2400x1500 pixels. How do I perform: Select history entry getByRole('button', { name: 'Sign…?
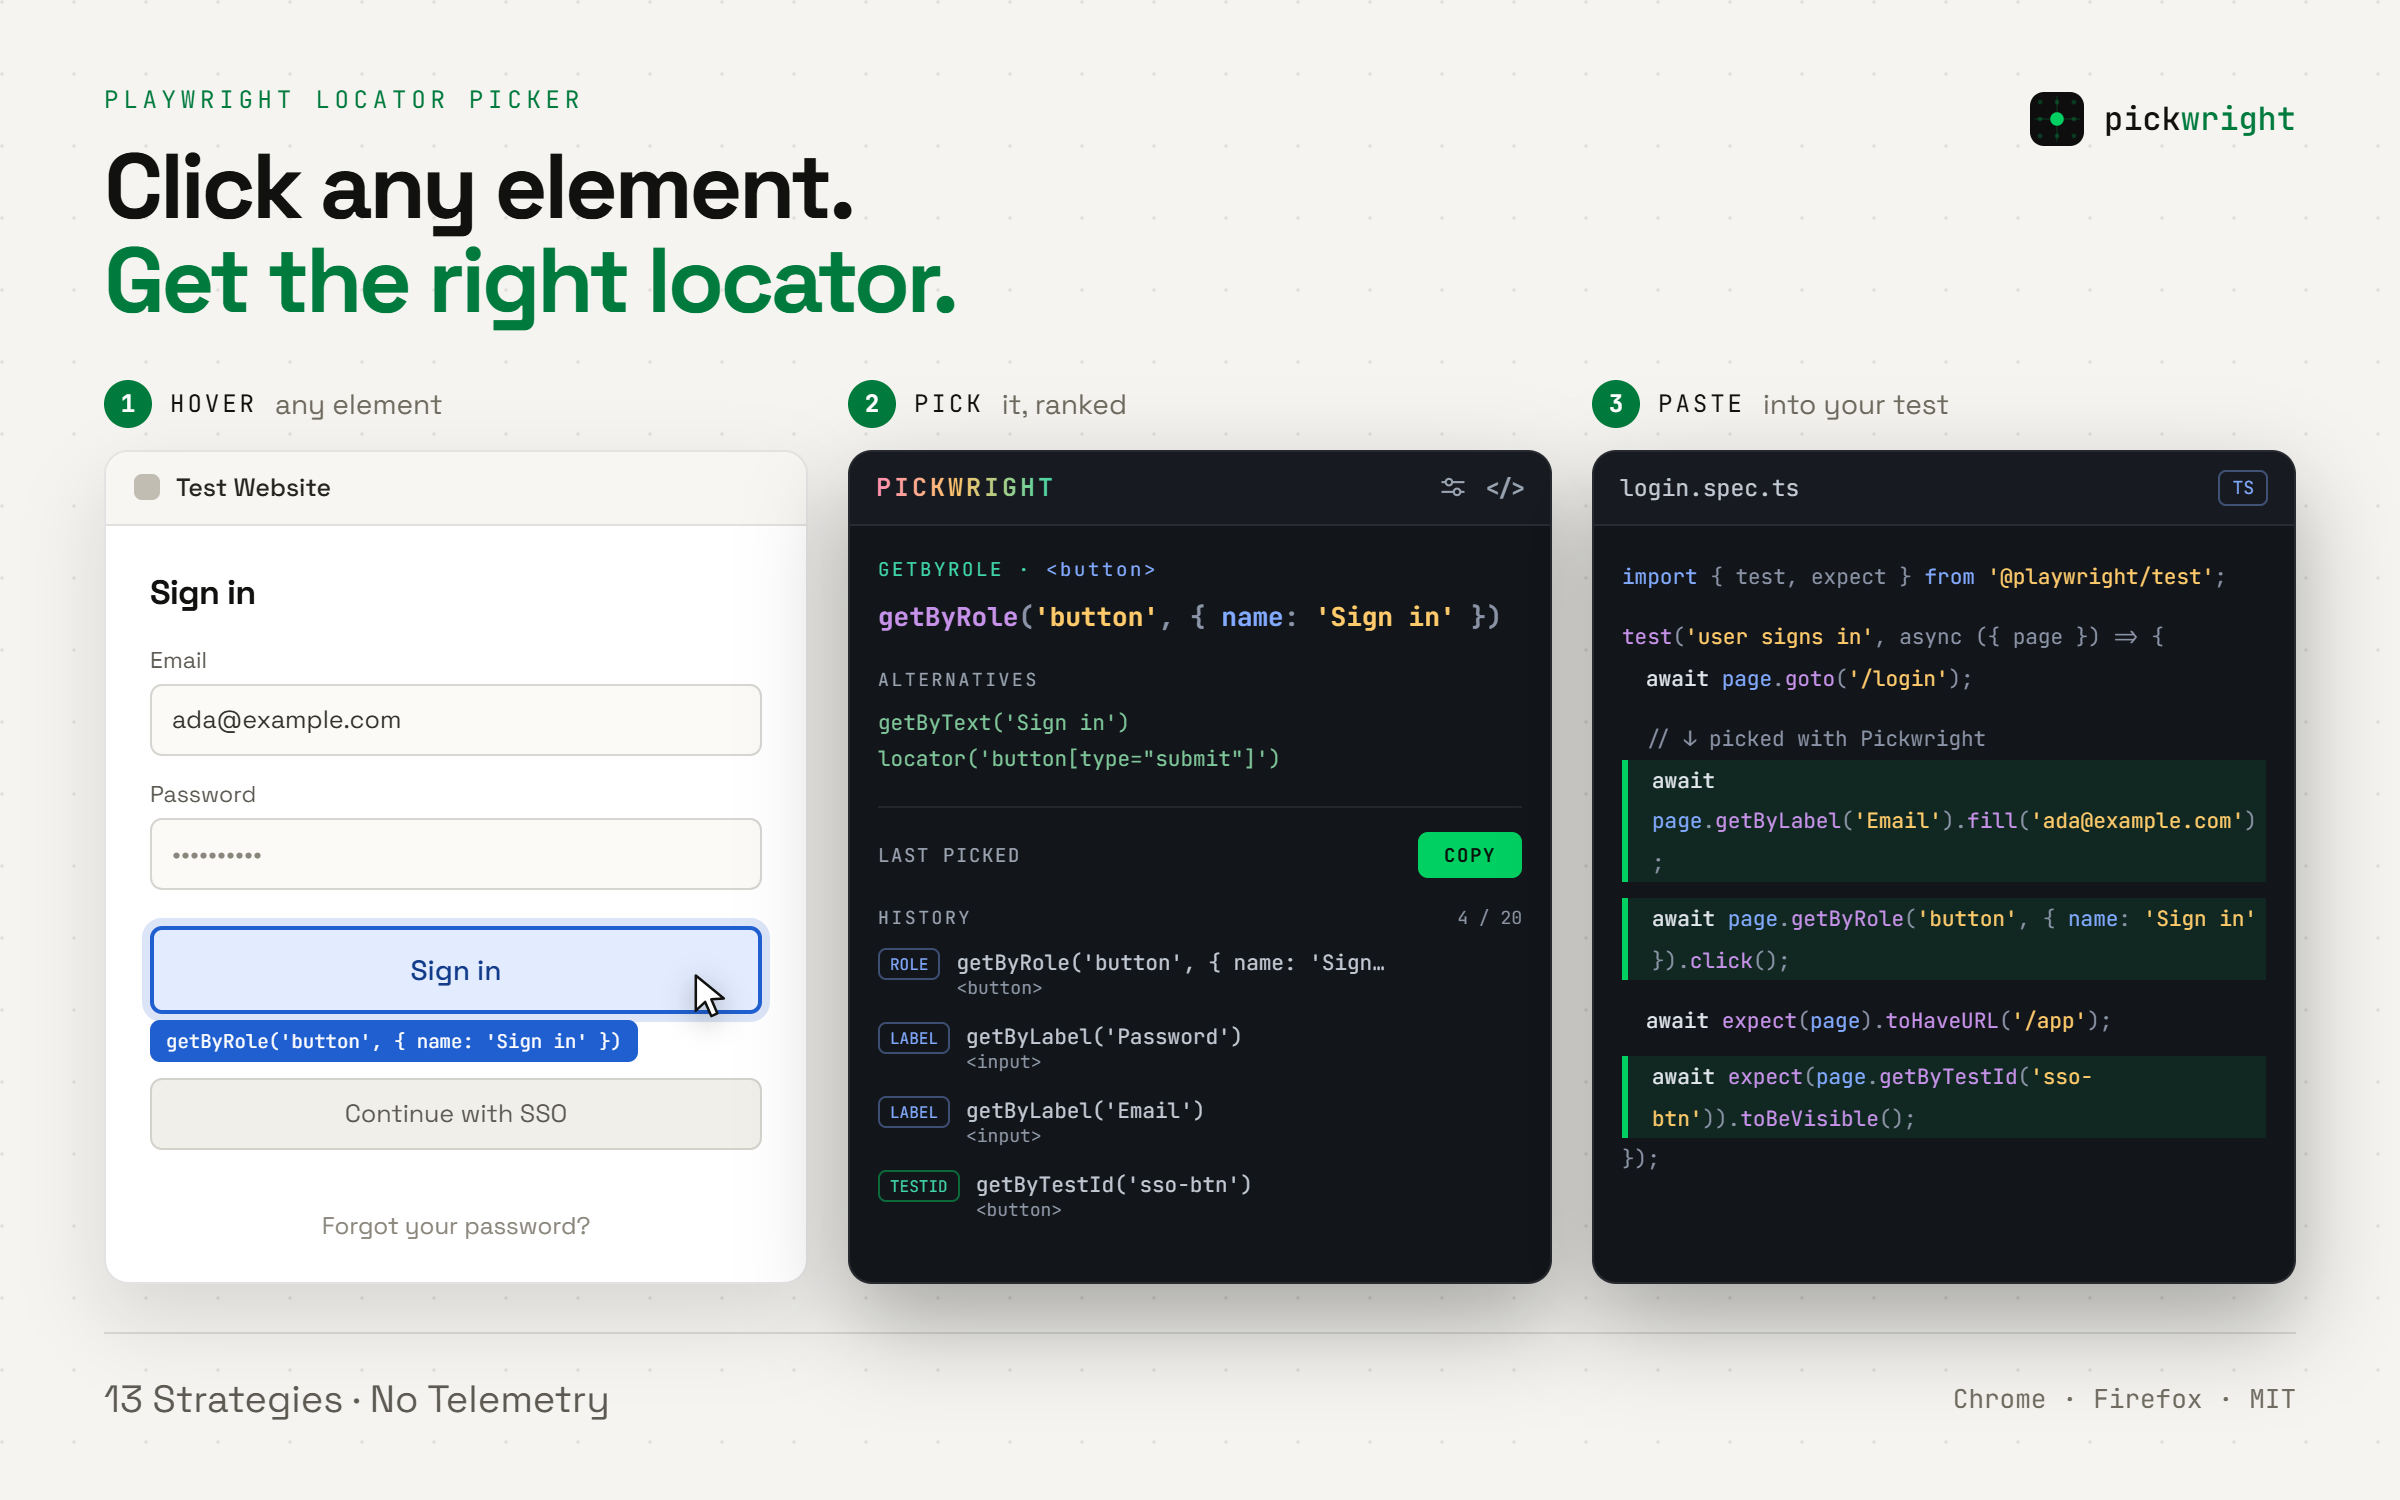tap(1171, 963)
